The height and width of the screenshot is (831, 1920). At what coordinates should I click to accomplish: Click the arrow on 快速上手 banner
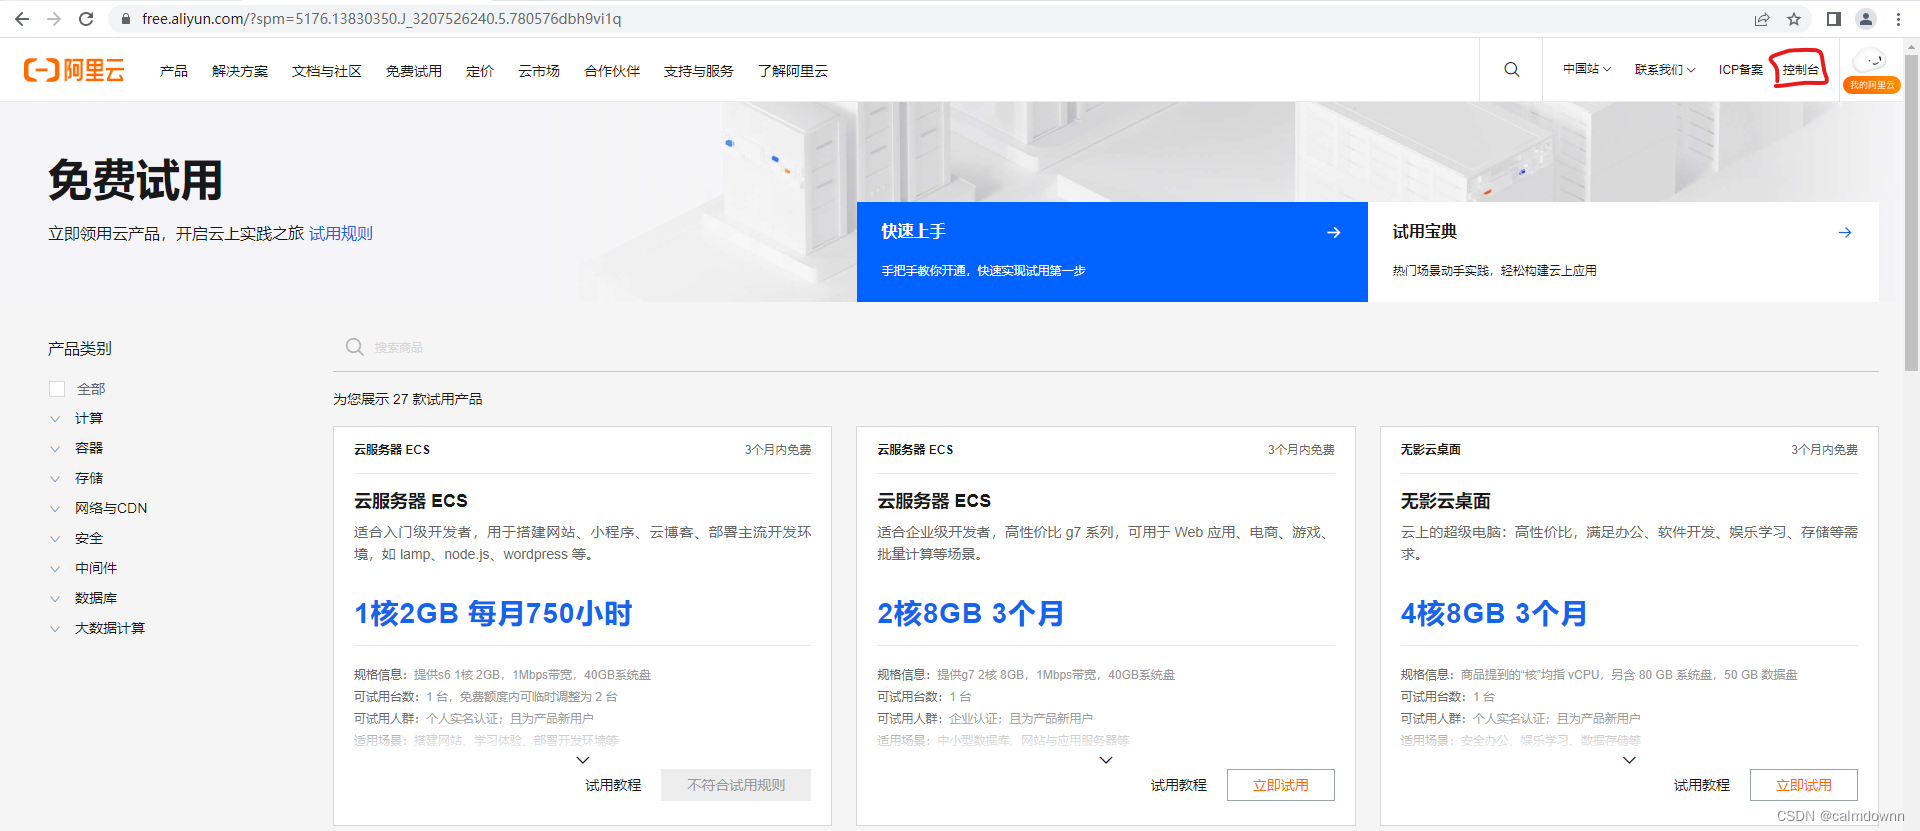1333,232
